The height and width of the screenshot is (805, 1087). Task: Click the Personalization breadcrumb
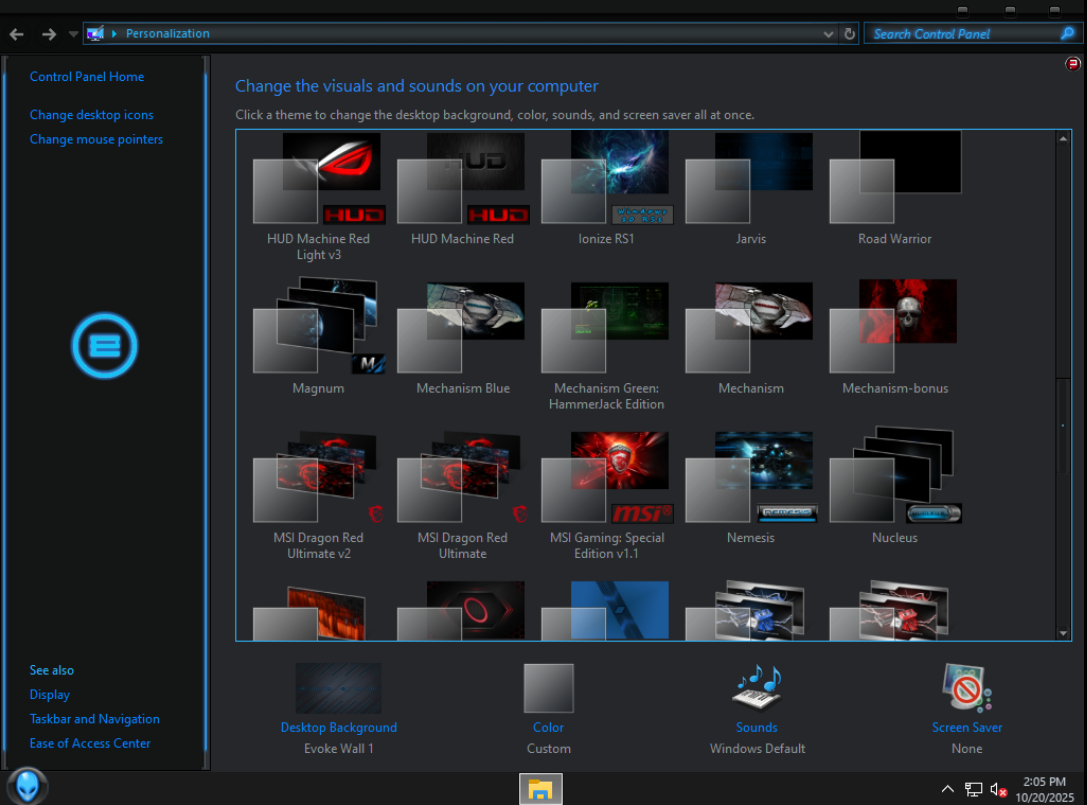click(x=167, y=34)
